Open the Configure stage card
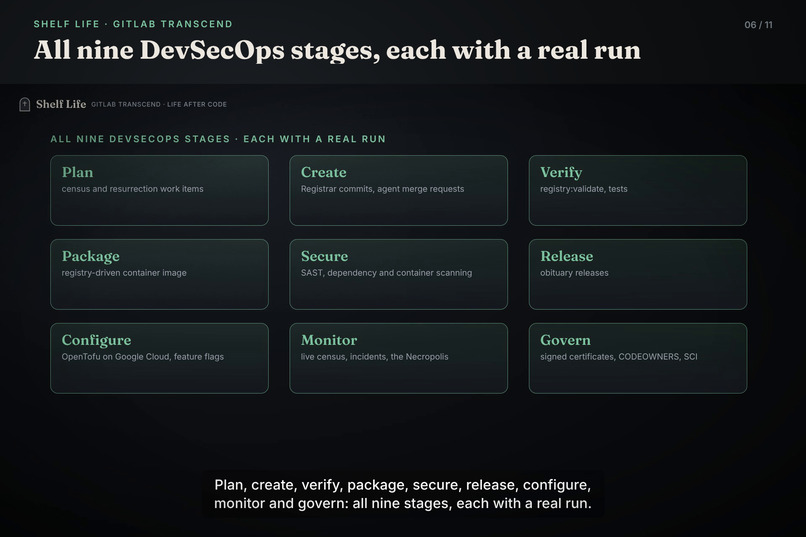Screen dimensions: 806x537 click(x=159, y=358)
